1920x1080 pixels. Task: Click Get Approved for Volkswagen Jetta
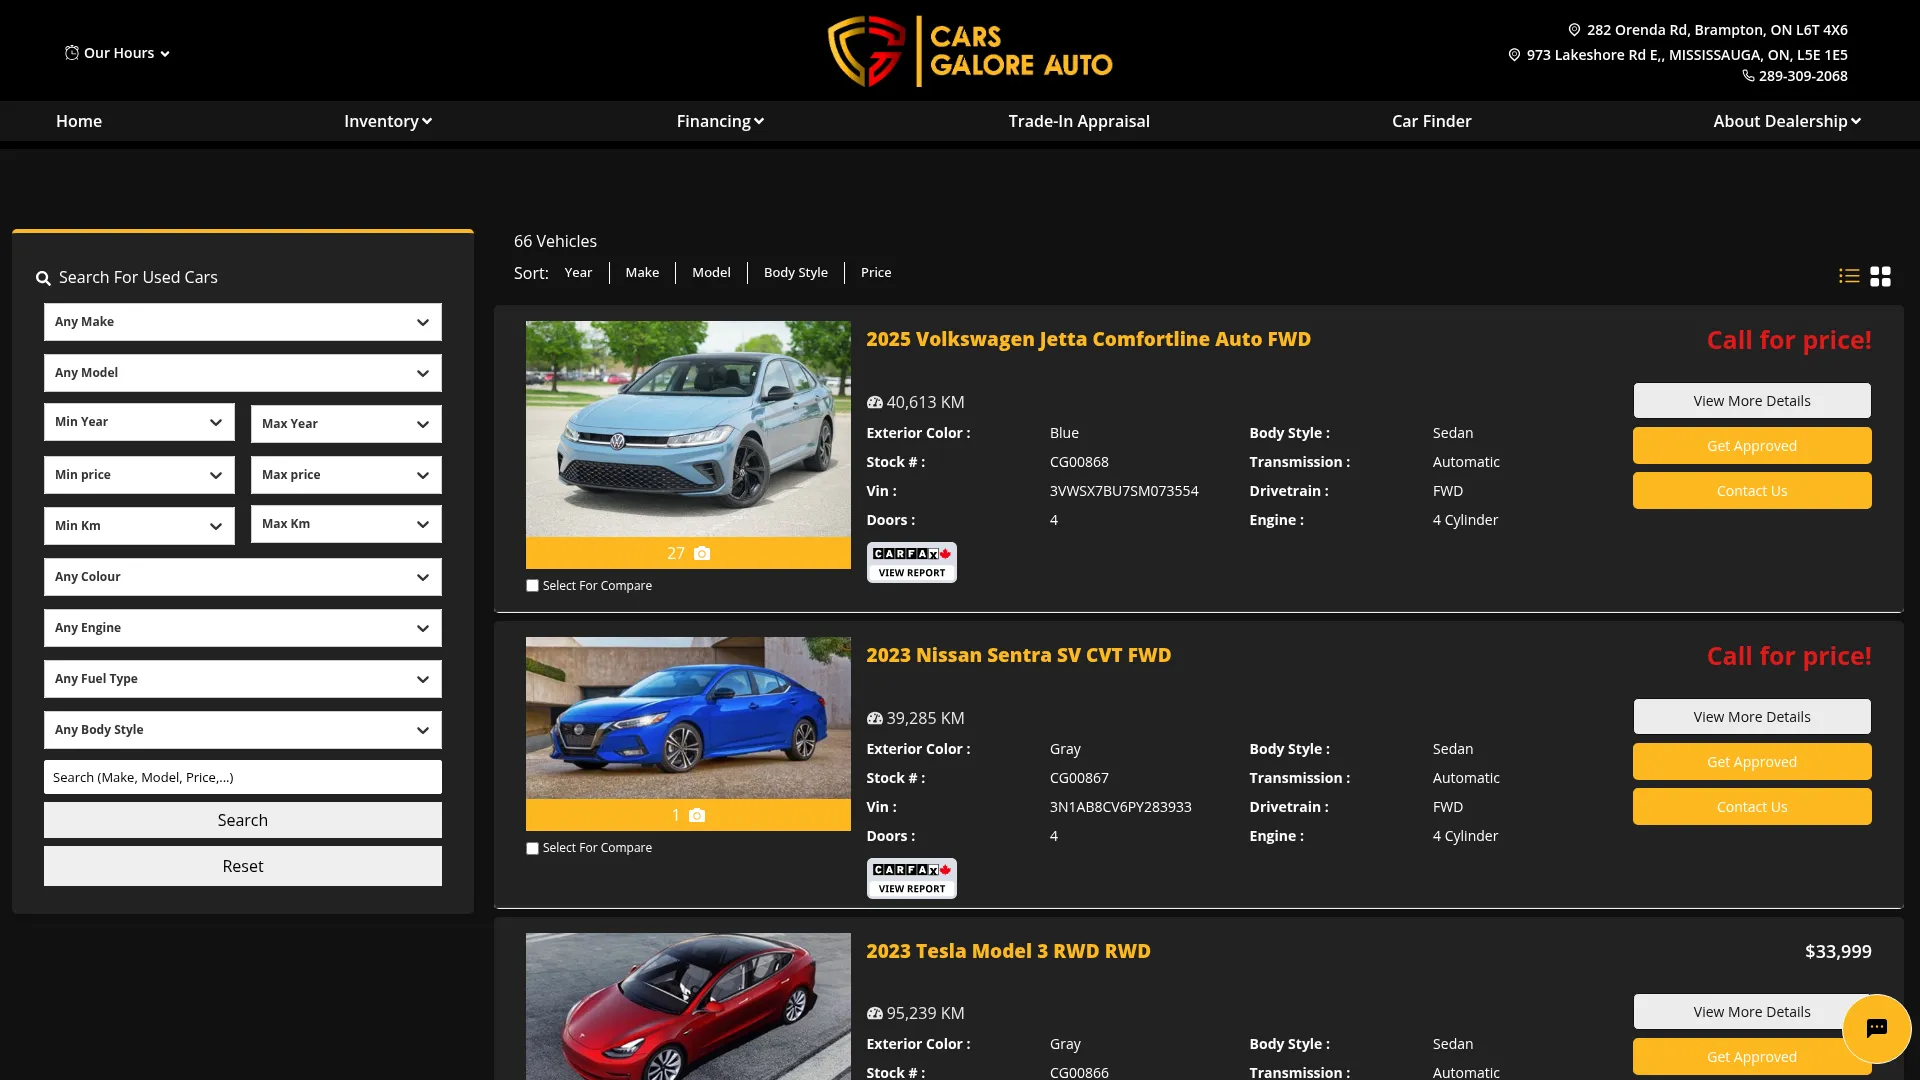(x=1752, y=446)
